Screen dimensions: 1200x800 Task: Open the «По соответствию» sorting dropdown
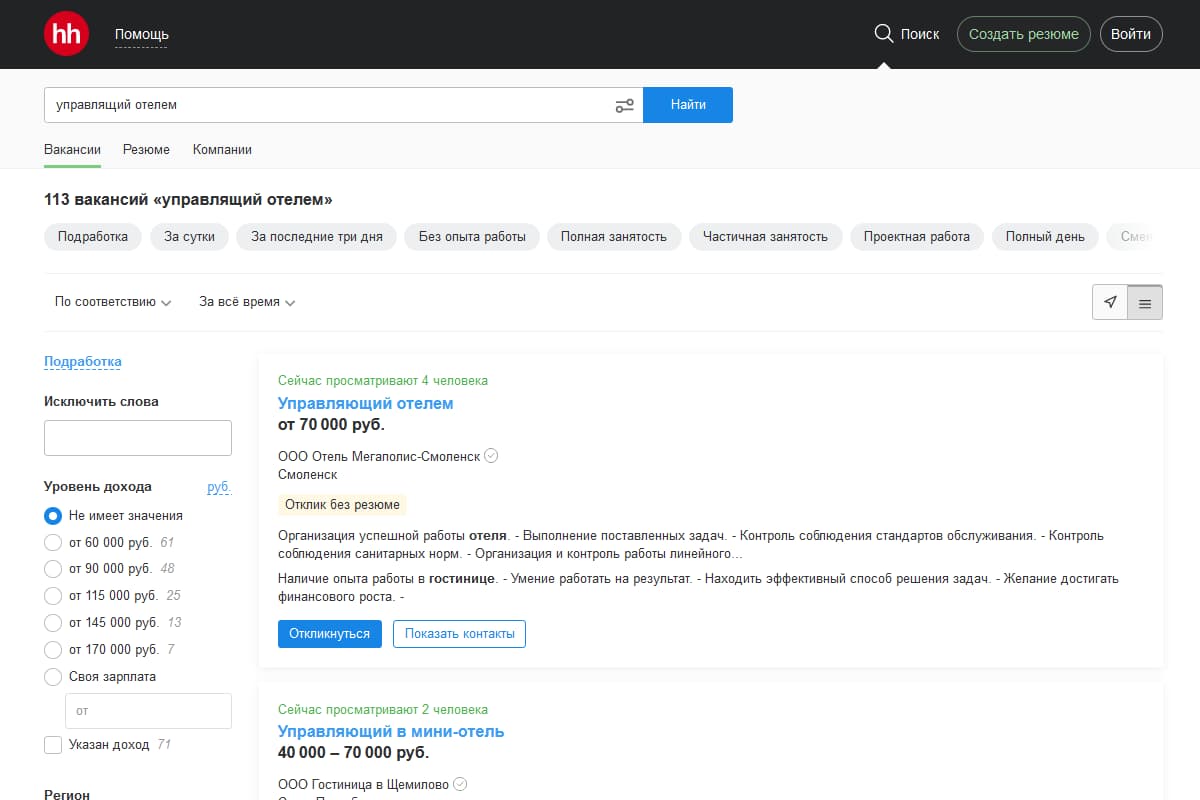point(112,301)
